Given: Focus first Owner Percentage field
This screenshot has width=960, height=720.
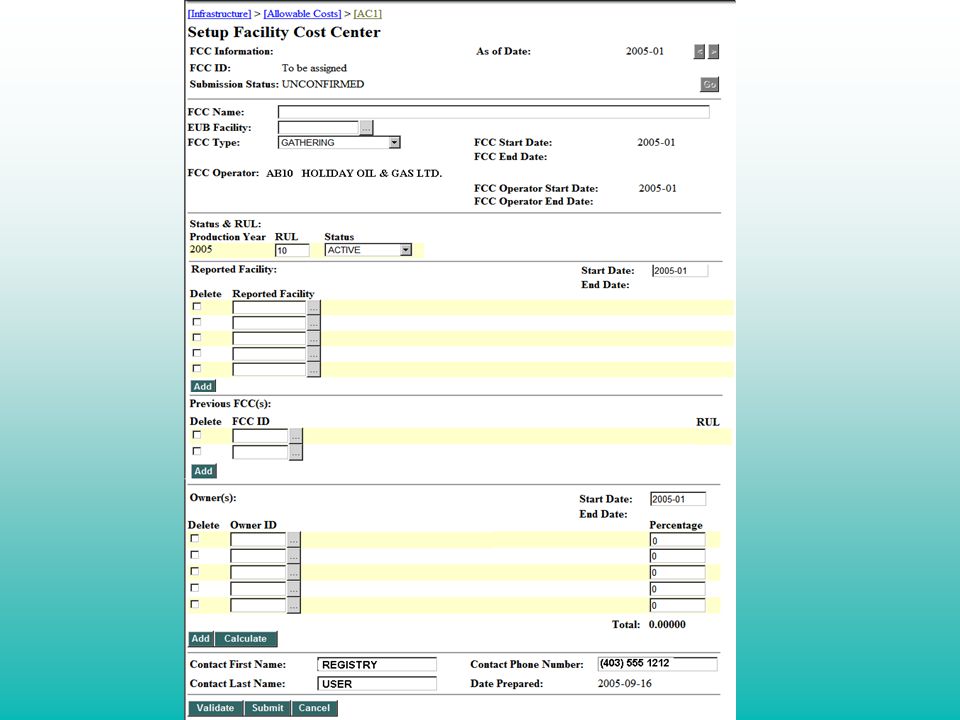Looking at the screenshot, I should tap(677, 540).
